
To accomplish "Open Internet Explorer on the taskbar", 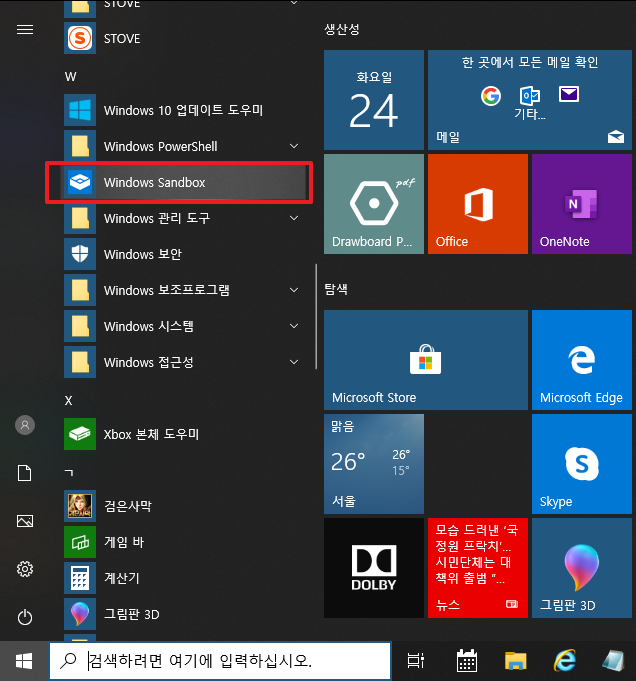I will pyautogui.click(x=565, y=661).
